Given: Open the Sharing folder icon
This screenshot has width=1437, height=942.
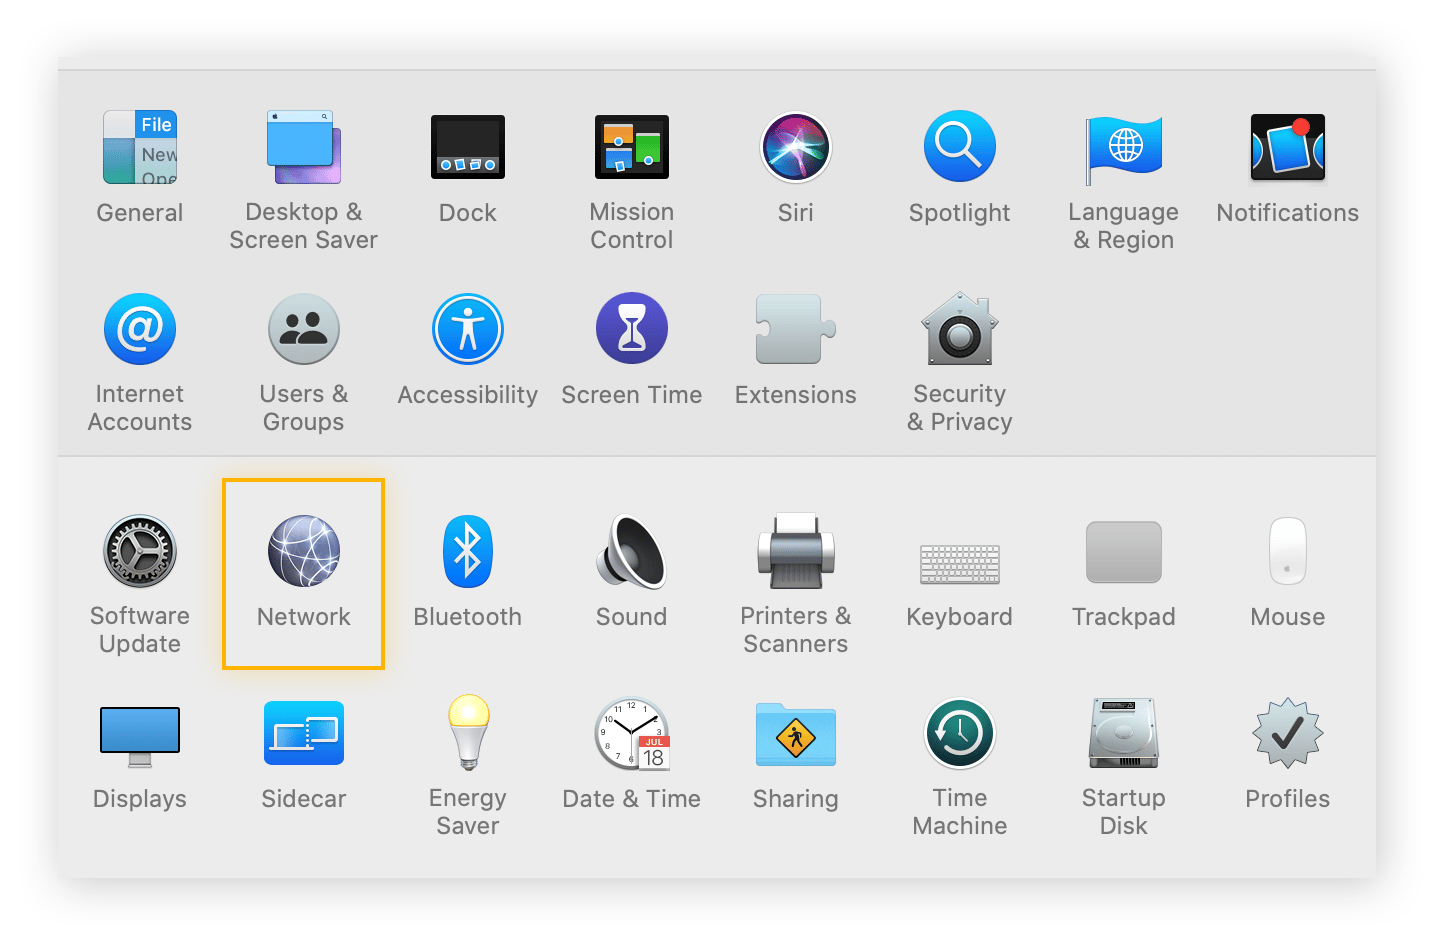Looking at the screenshot, I should click(795, 733).
